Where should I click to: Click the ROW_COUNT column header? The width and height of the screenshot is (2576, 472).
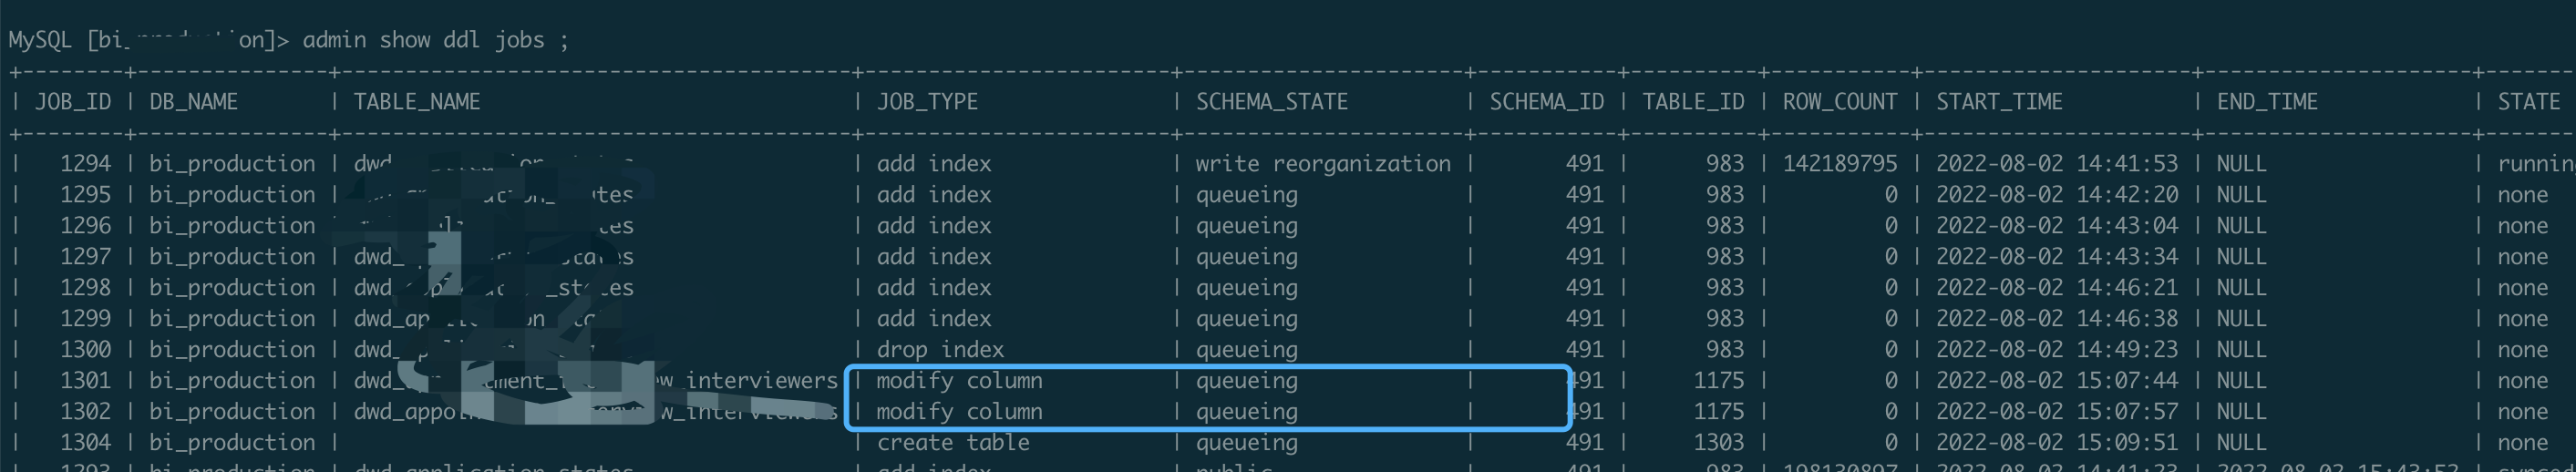click(x=1839, y=102)
